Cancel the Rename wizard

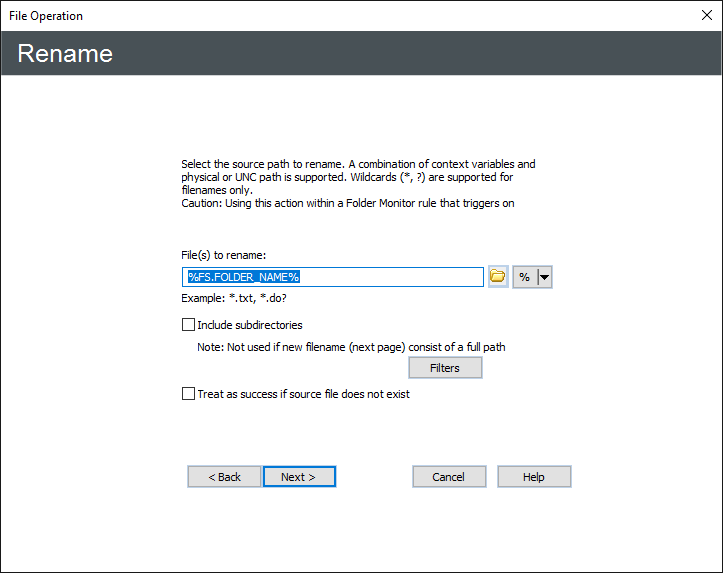pos(449,477)
